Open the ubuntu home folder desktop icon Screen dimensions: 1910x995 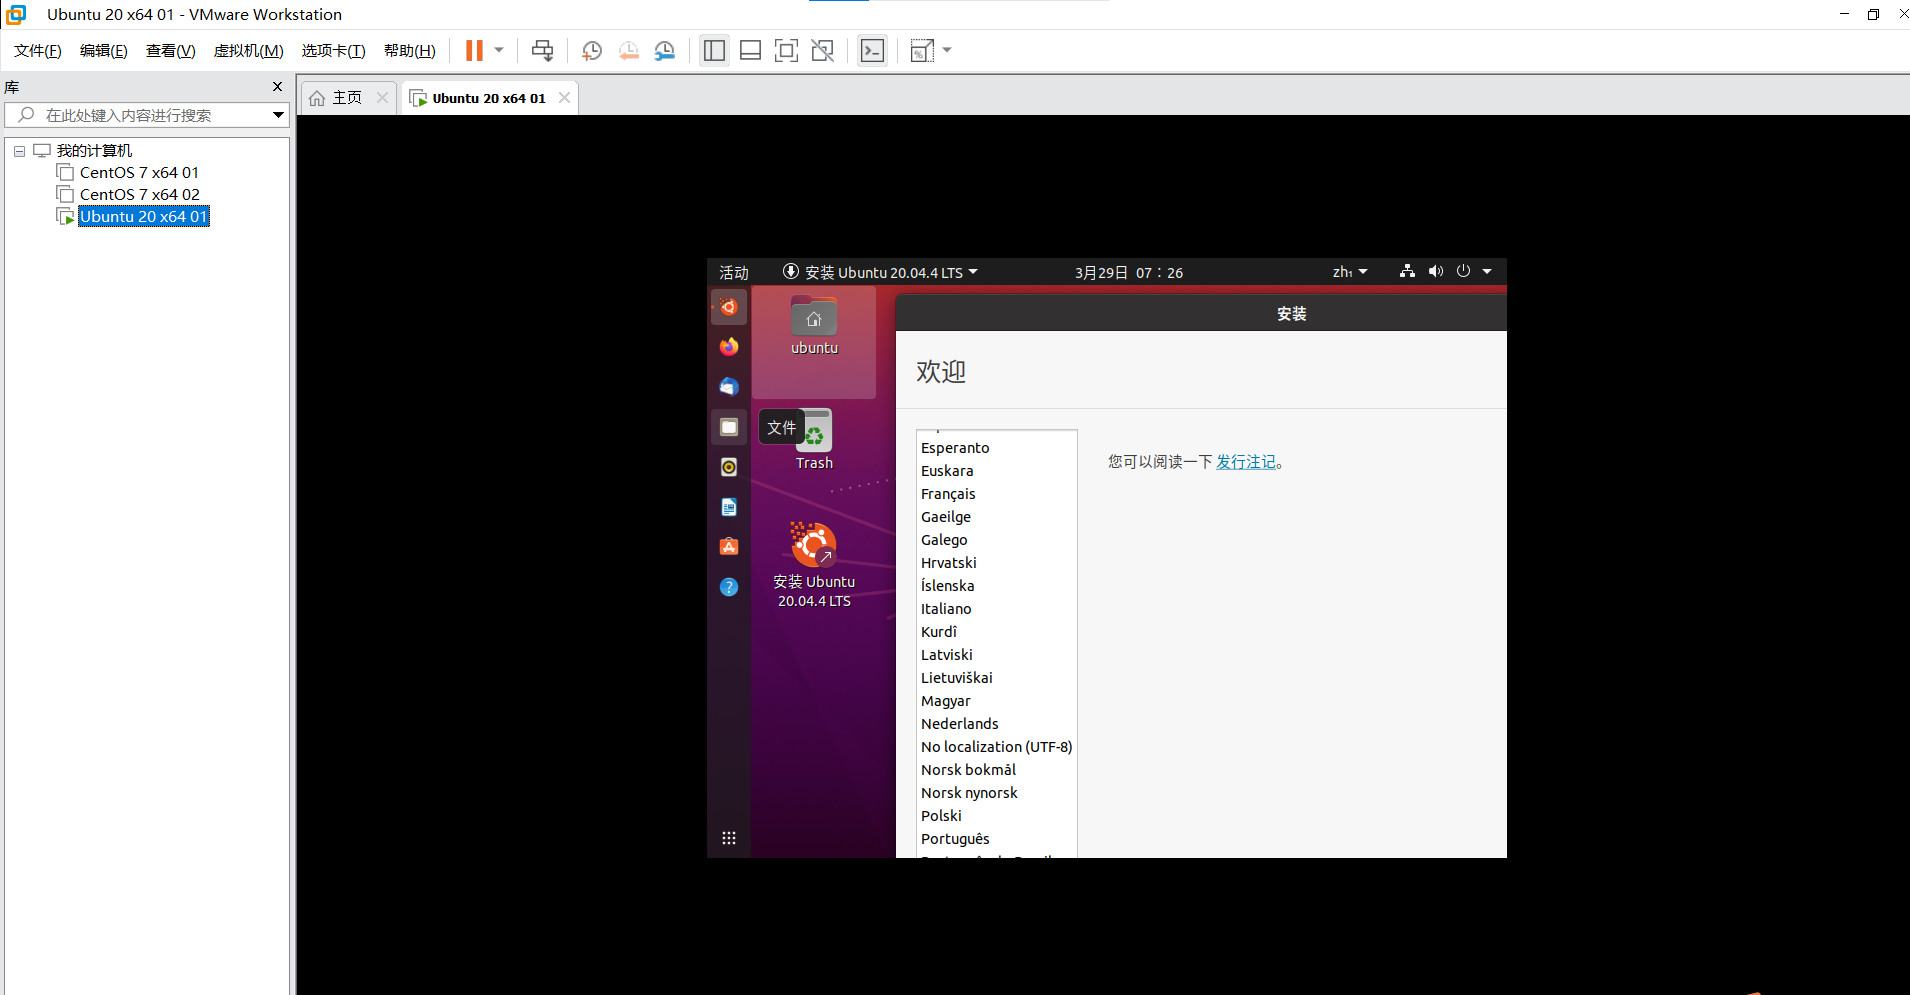coord(814,327)
